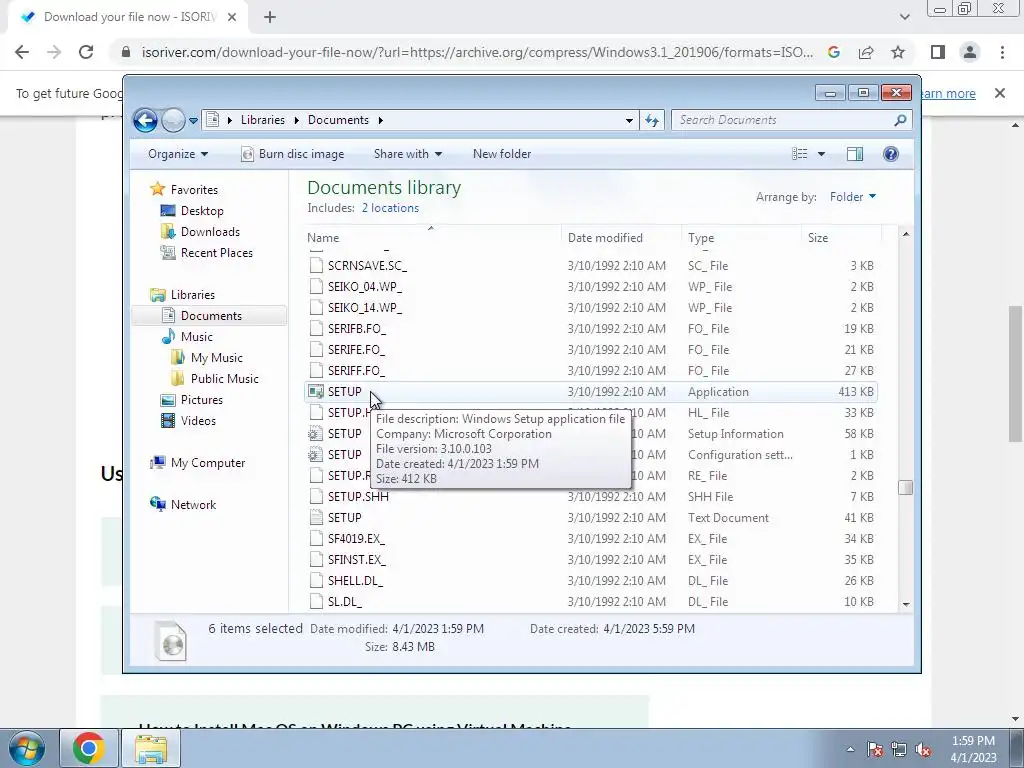Open Downloads in navigation pane
The image size is (1024, 768).
(x=210, y=232)
